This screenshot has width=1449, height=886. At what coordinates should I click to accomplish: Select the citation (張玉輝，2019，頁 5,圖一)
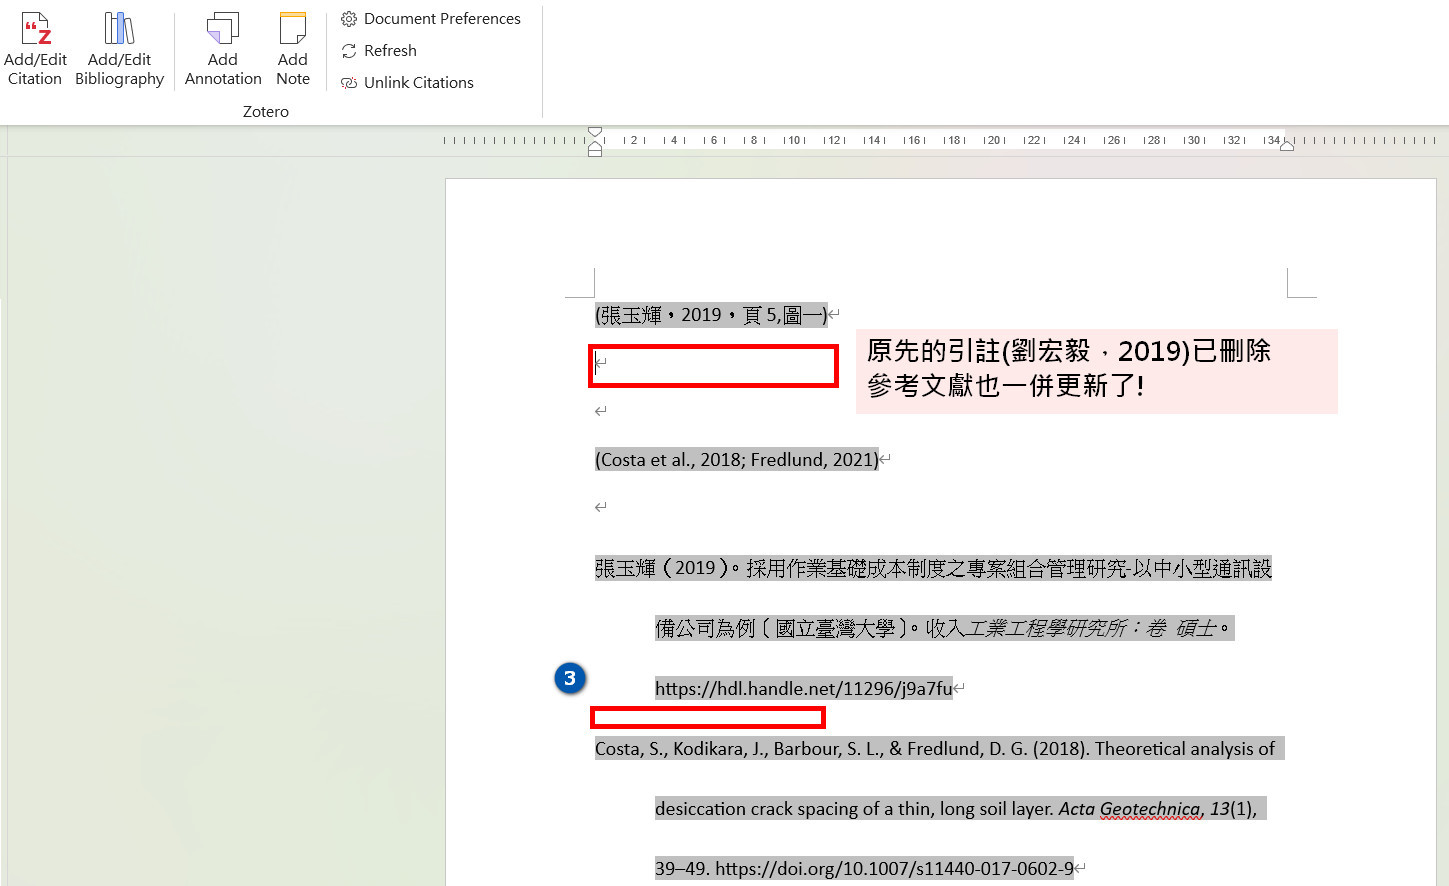point(711,315)
